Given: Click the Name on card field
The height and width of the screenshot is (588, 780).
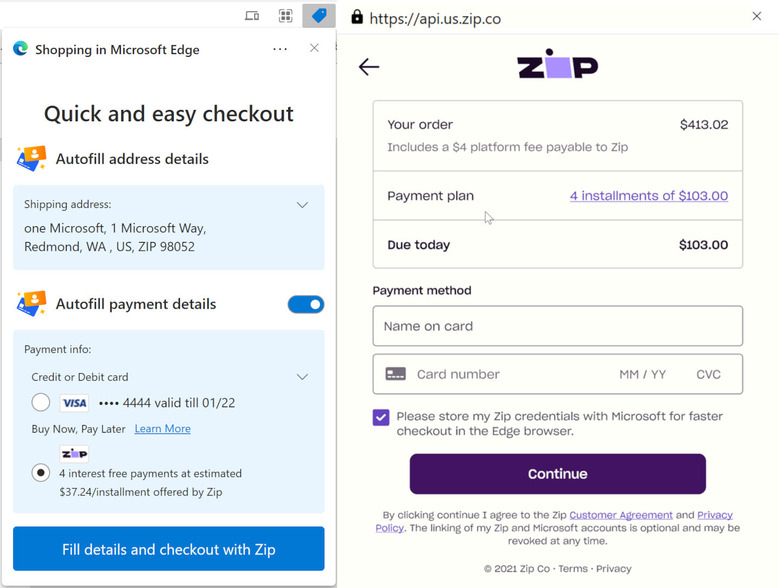Looking at the screenshot, I should pos(558,326).
